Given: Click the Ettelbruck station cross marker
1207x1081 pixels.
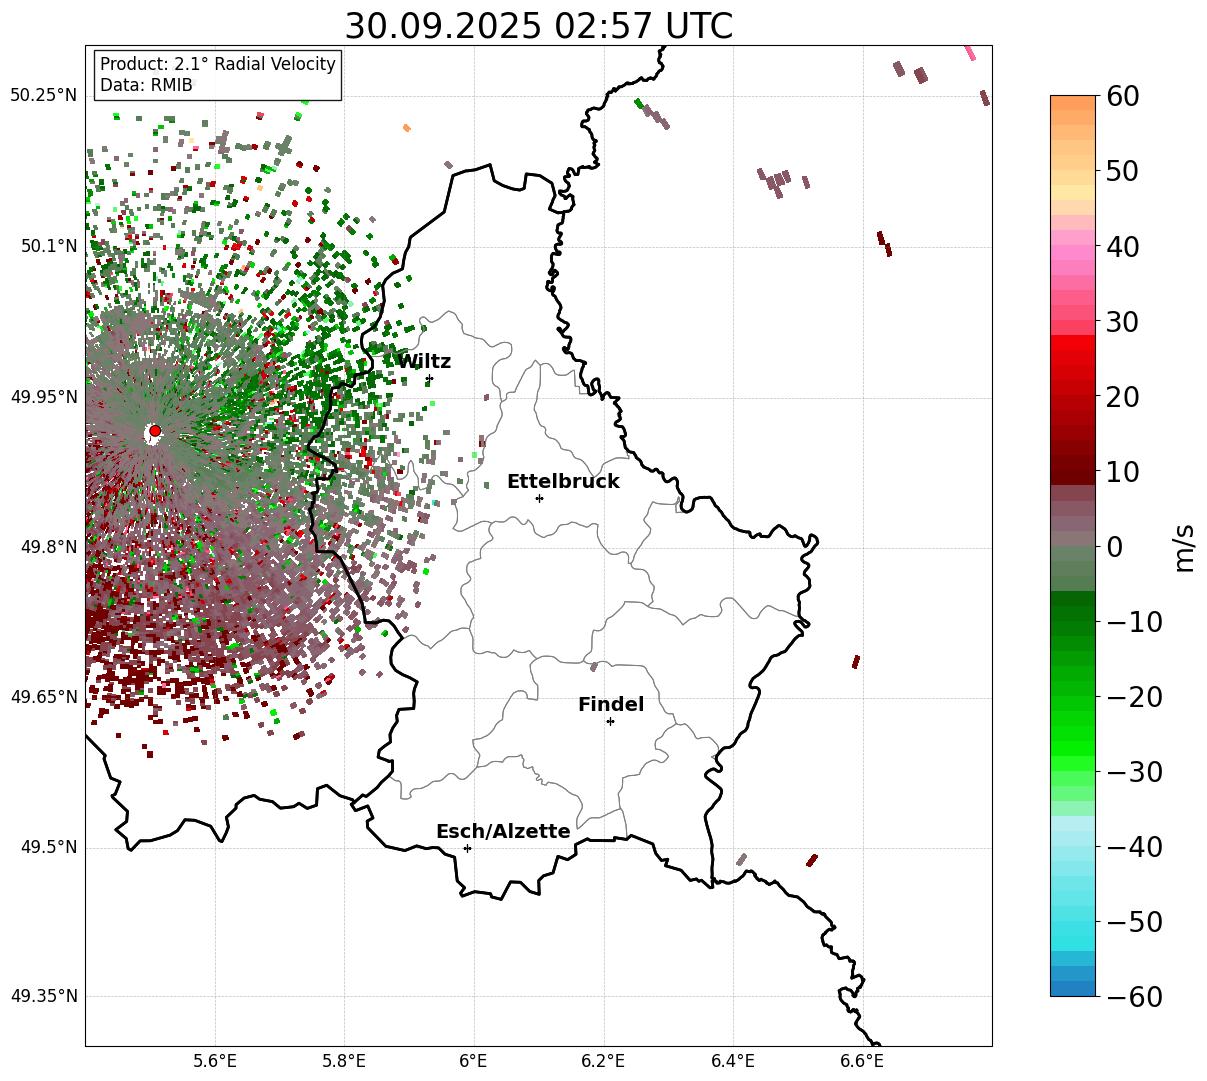Looking at the screenshot, I should (540, 498).
